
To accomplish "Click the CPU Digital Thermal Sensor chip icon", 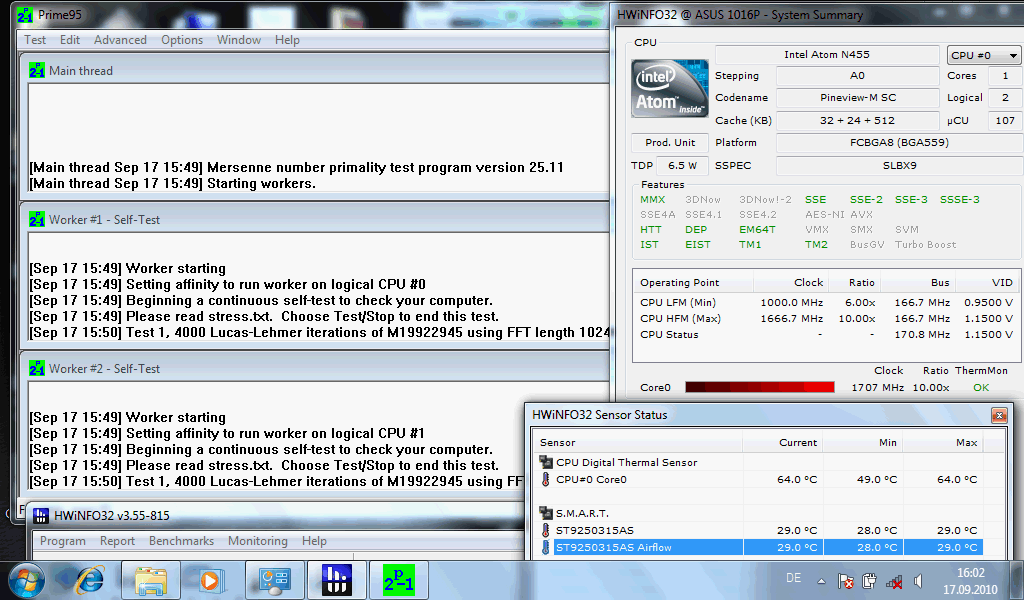I will (x=546, y=462).
